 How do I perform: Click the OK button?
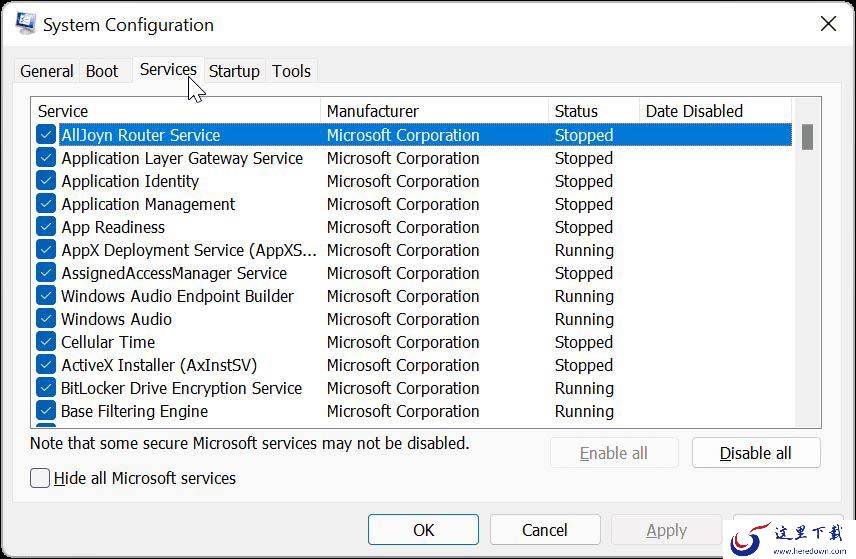423,530
